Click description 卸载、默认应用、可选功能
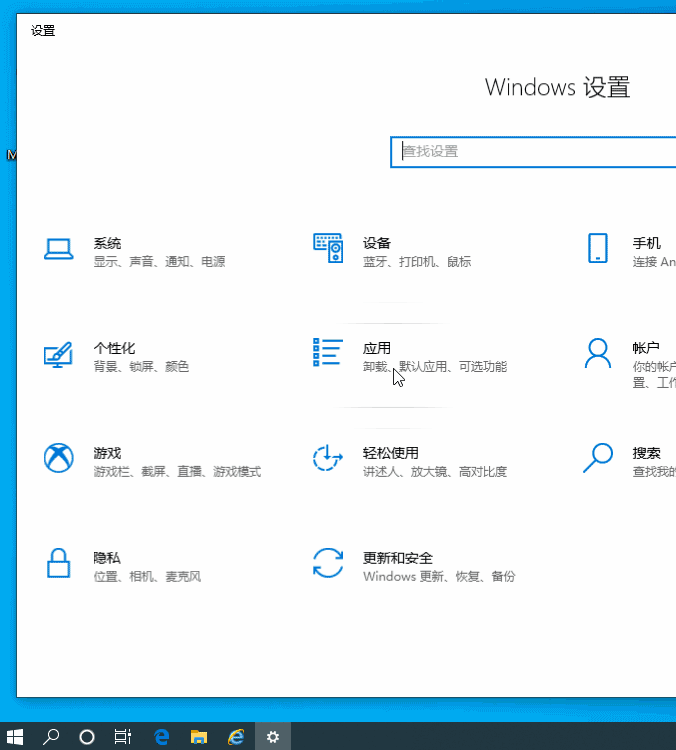 point(435,367)
